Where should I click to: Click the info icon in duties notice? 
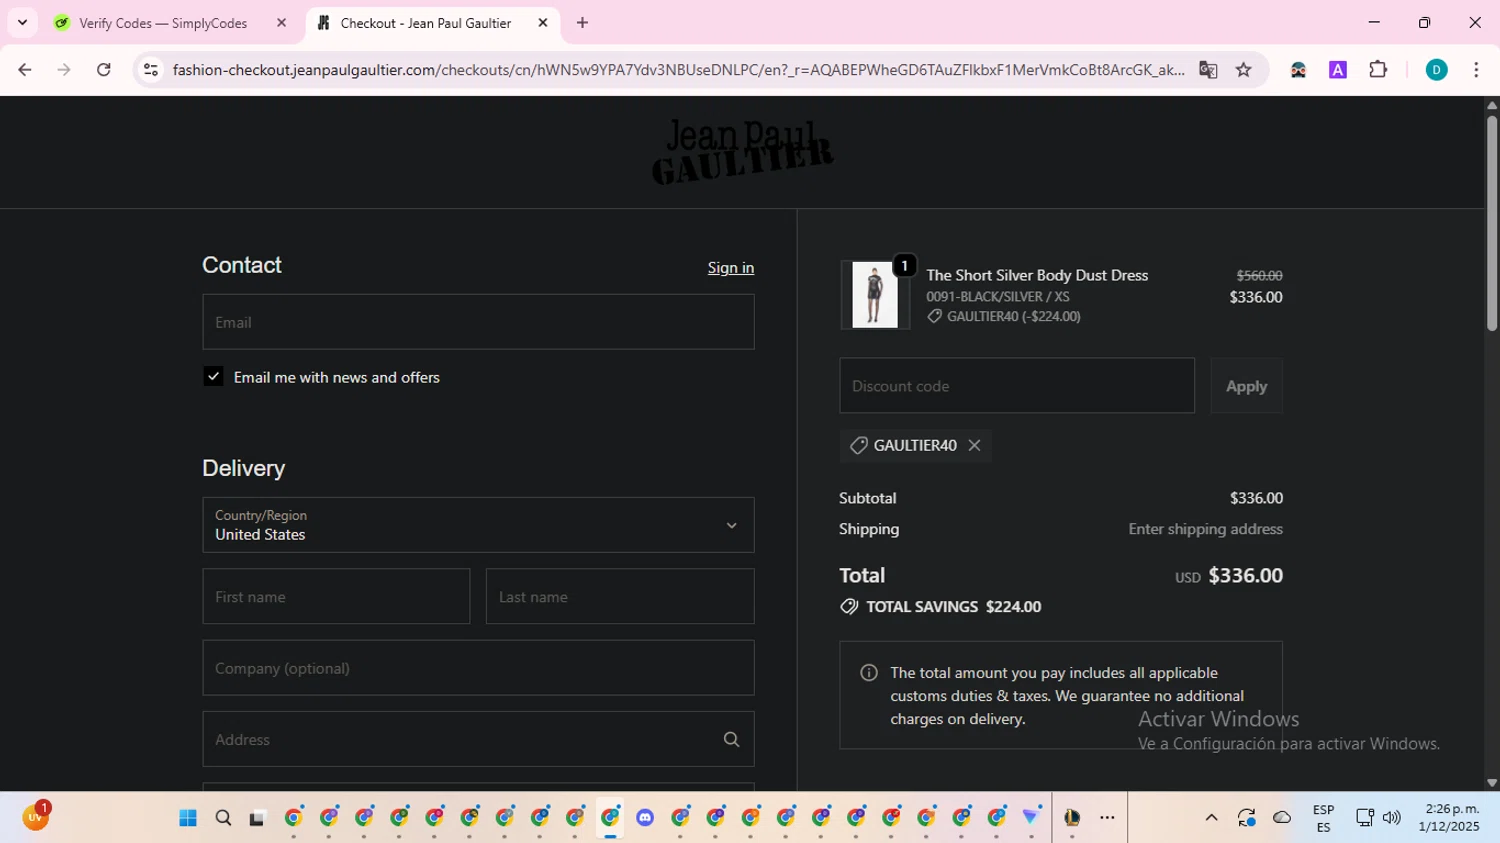coord(869,673)
